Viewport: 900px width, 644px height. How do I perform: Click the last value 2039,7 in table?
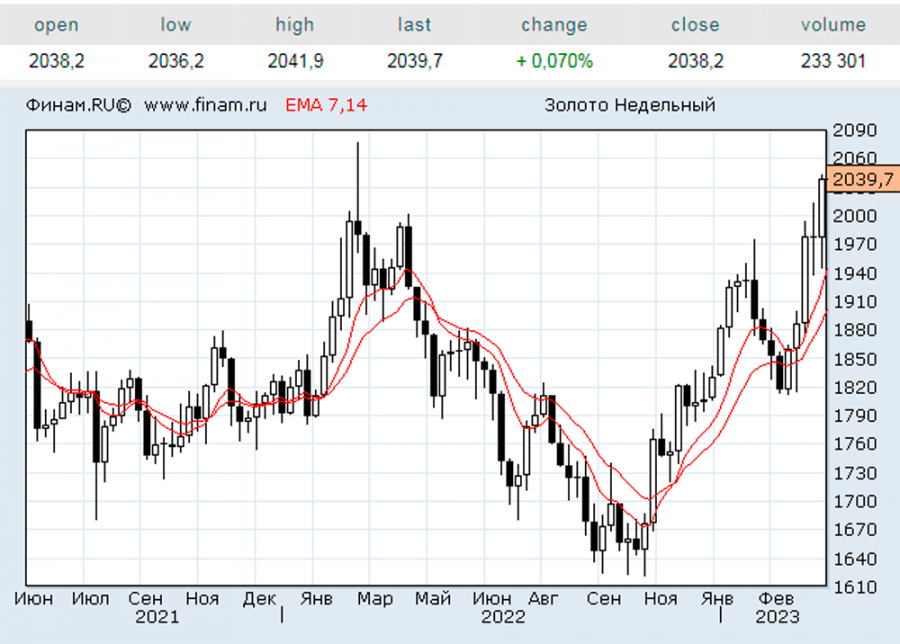click(414, 61)
